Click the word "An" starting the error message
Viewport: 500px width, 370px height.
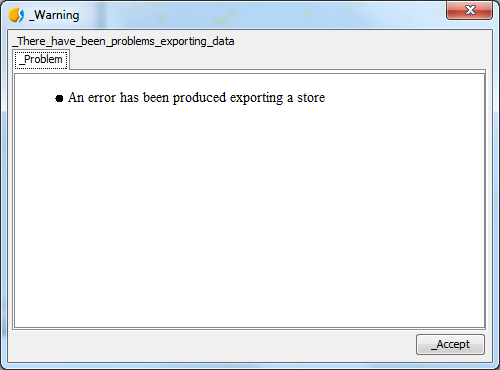76,97
